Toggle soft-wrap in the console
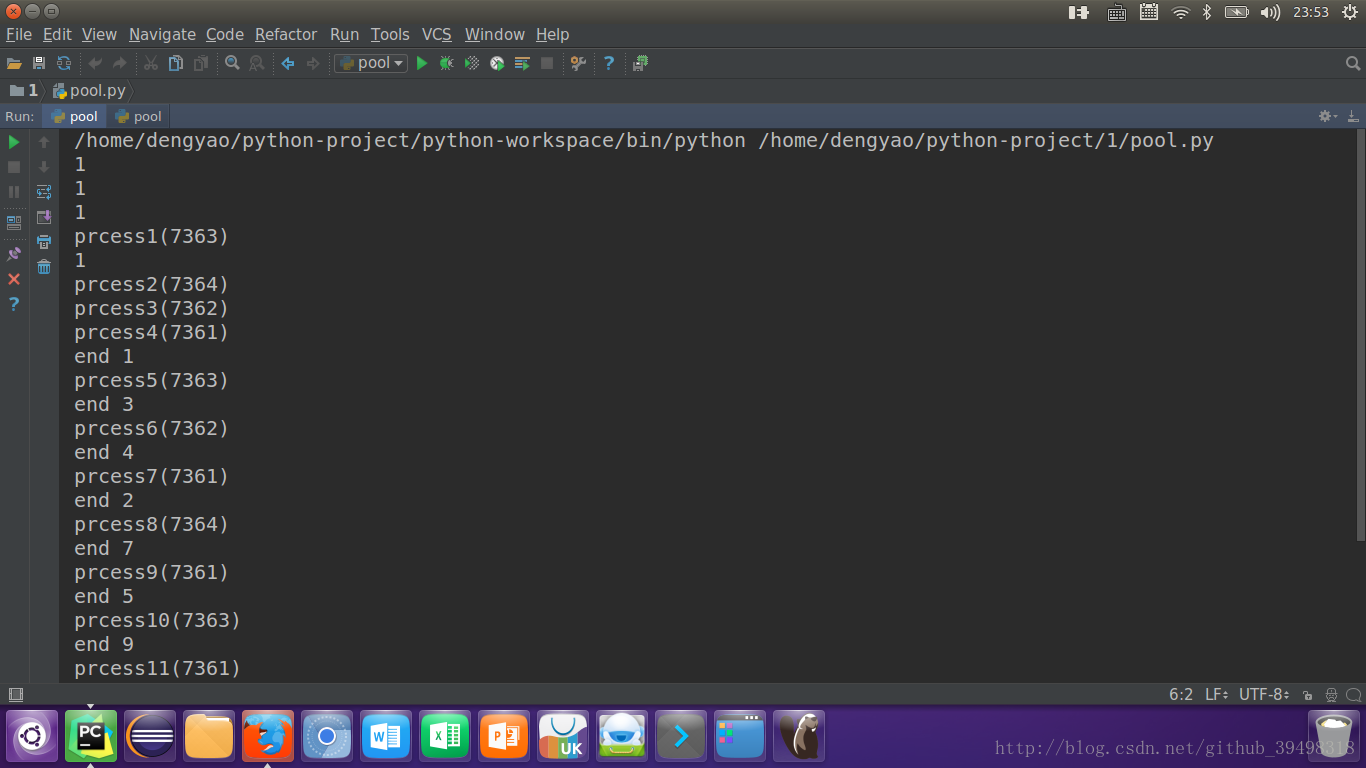Viewport: 1366px width, 768px height. point(44,192)
